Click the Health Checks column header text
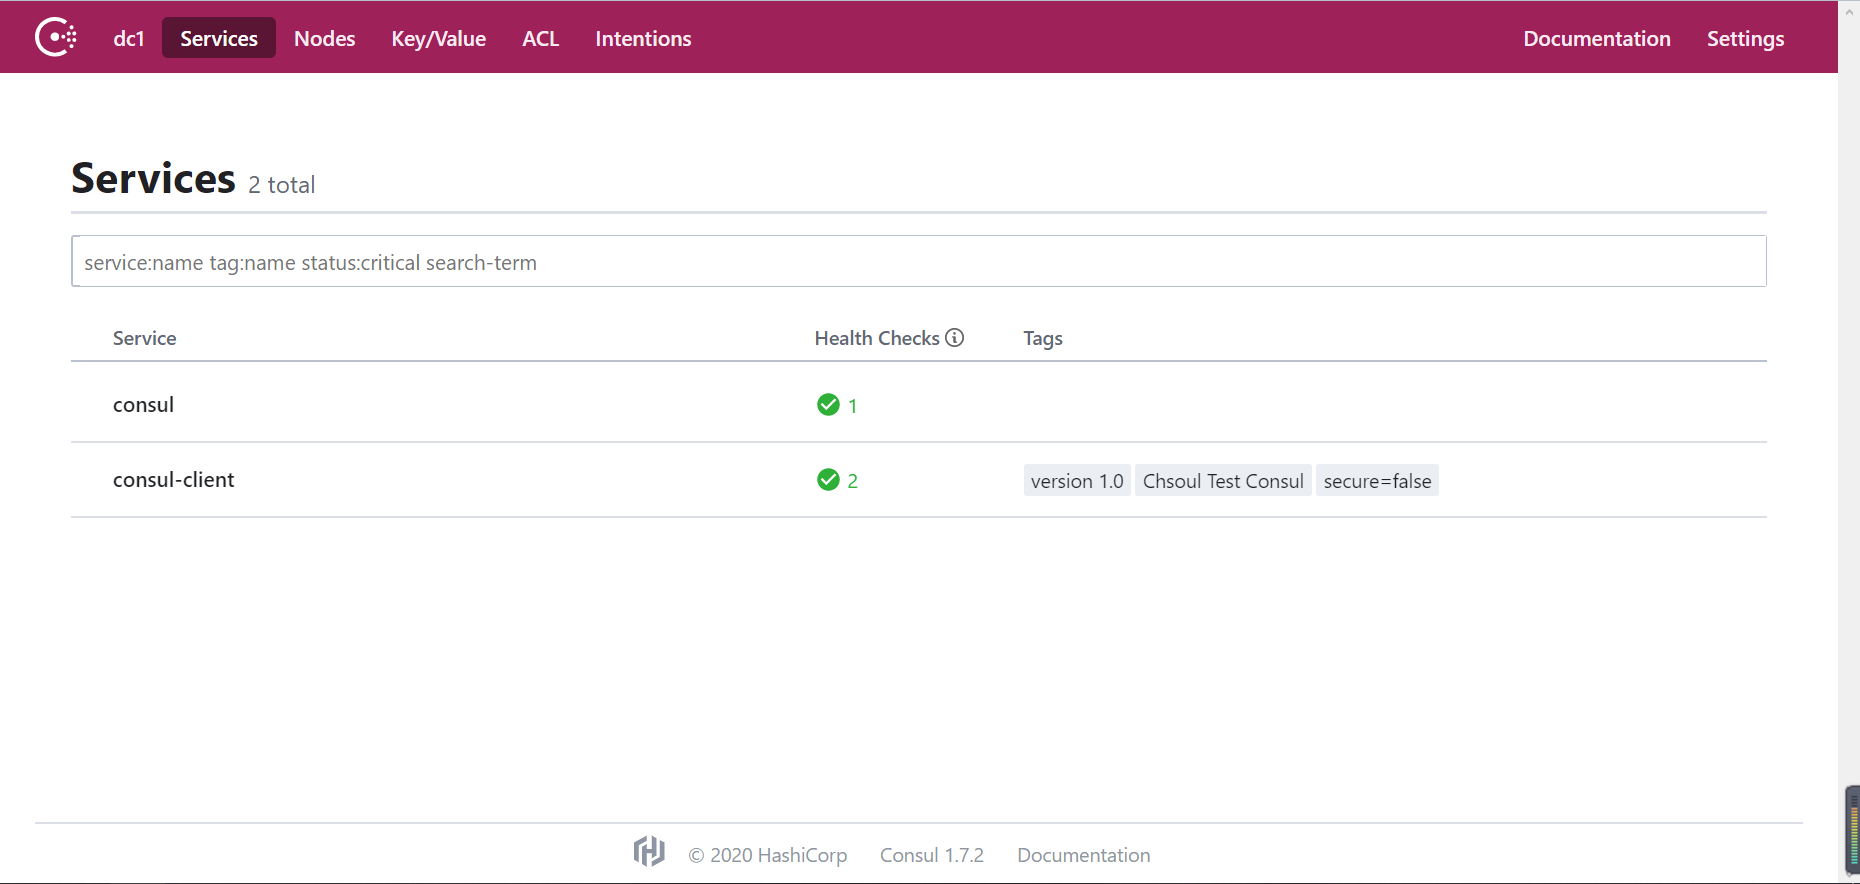The image size is (1860, 884). tap(877, 338)
